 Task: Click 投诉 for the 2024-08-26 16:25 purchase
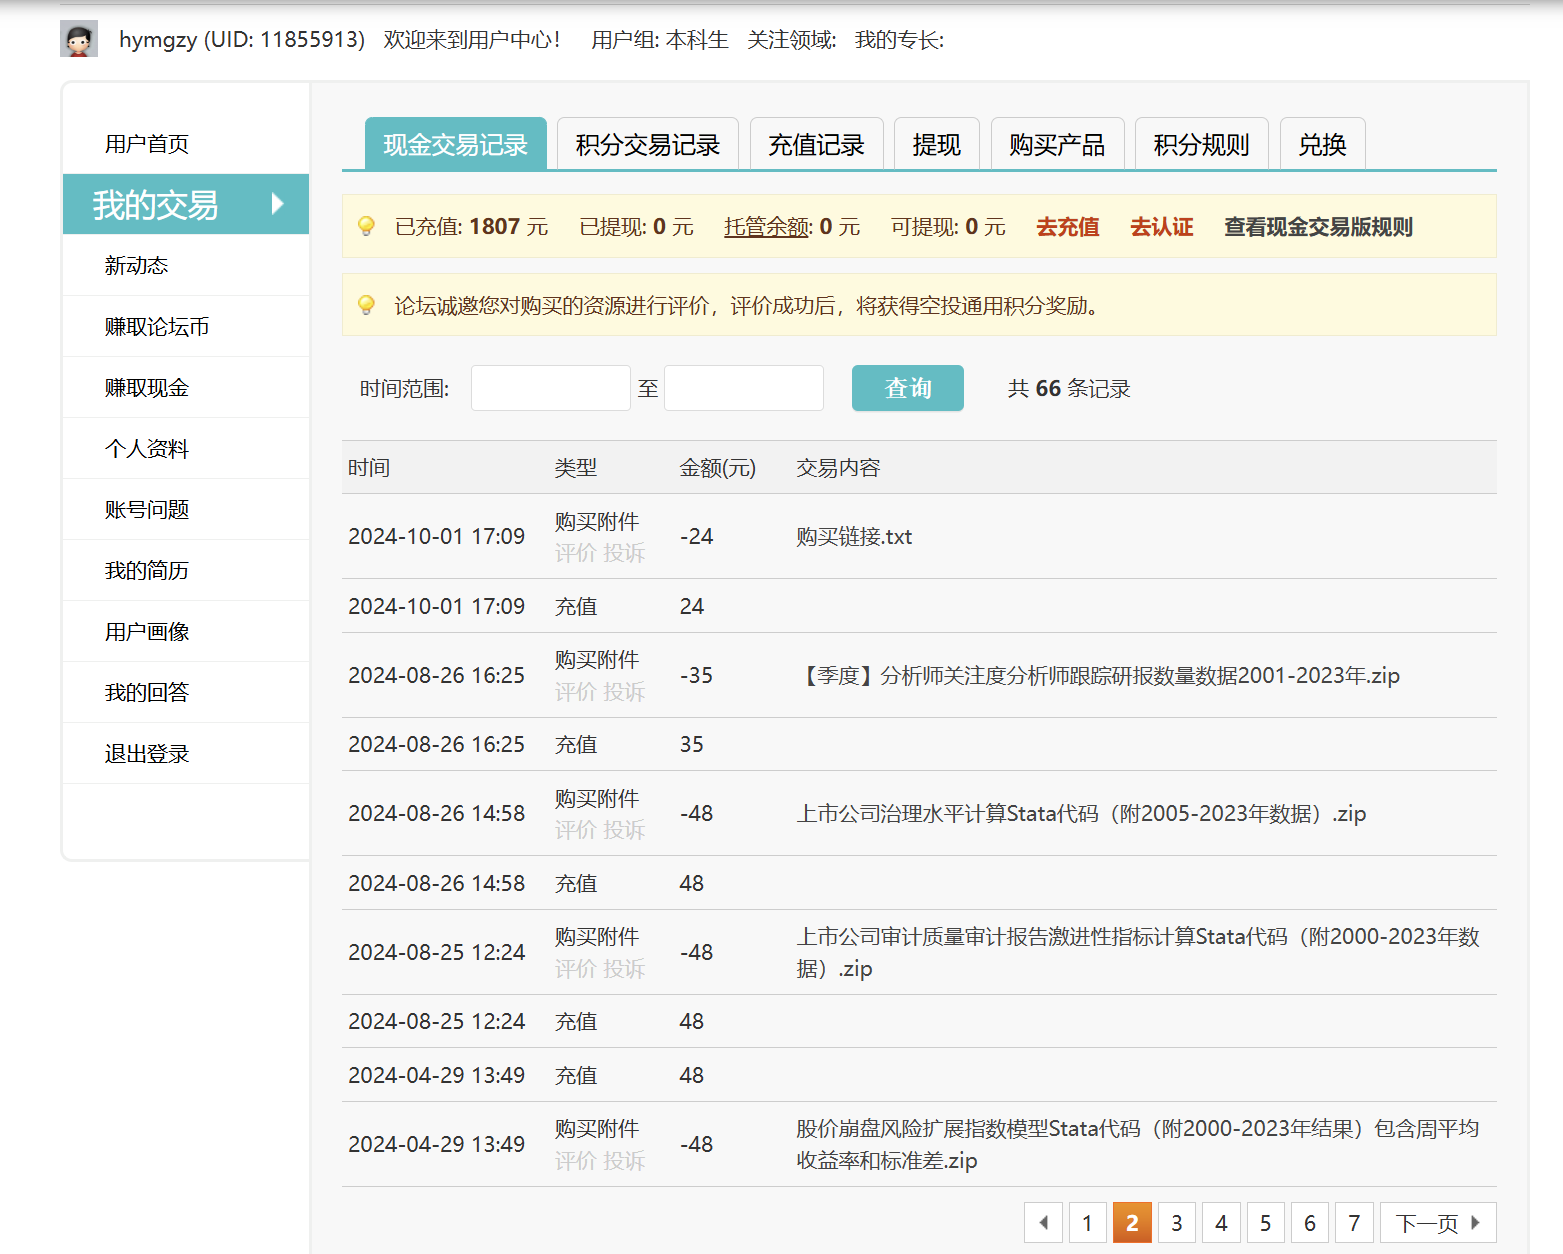(624, 692)
